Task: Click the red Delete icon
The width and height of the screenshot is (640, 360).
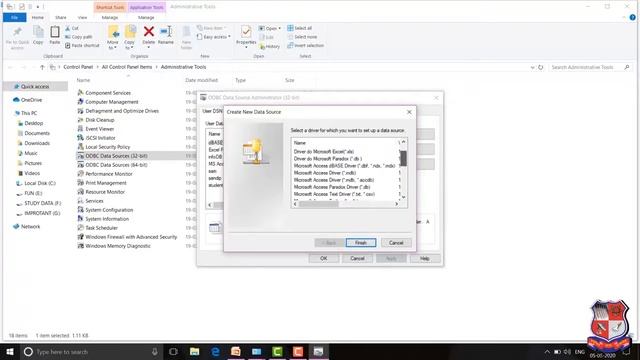Action: point(149,32)
